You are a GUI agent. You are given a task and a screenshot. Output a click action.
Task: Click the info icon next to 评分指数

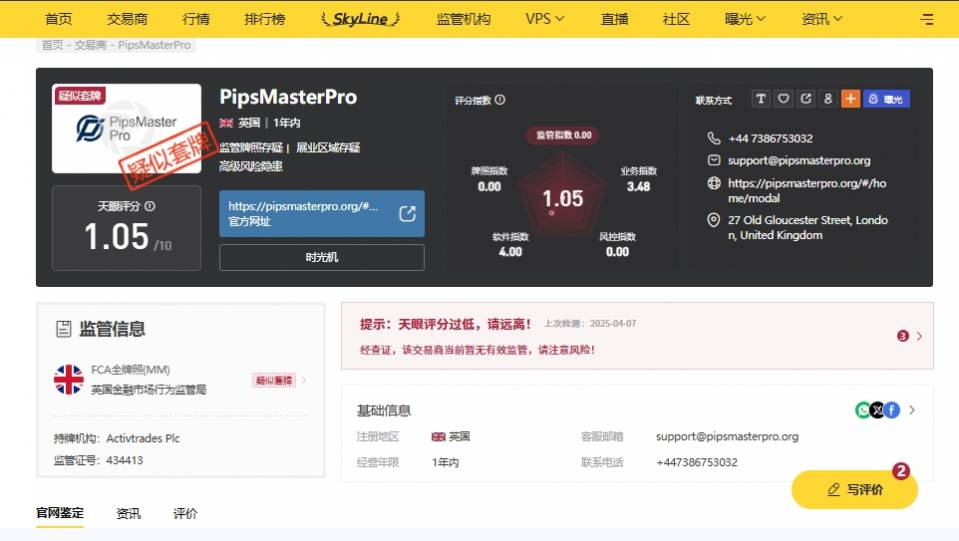[500, 100]
